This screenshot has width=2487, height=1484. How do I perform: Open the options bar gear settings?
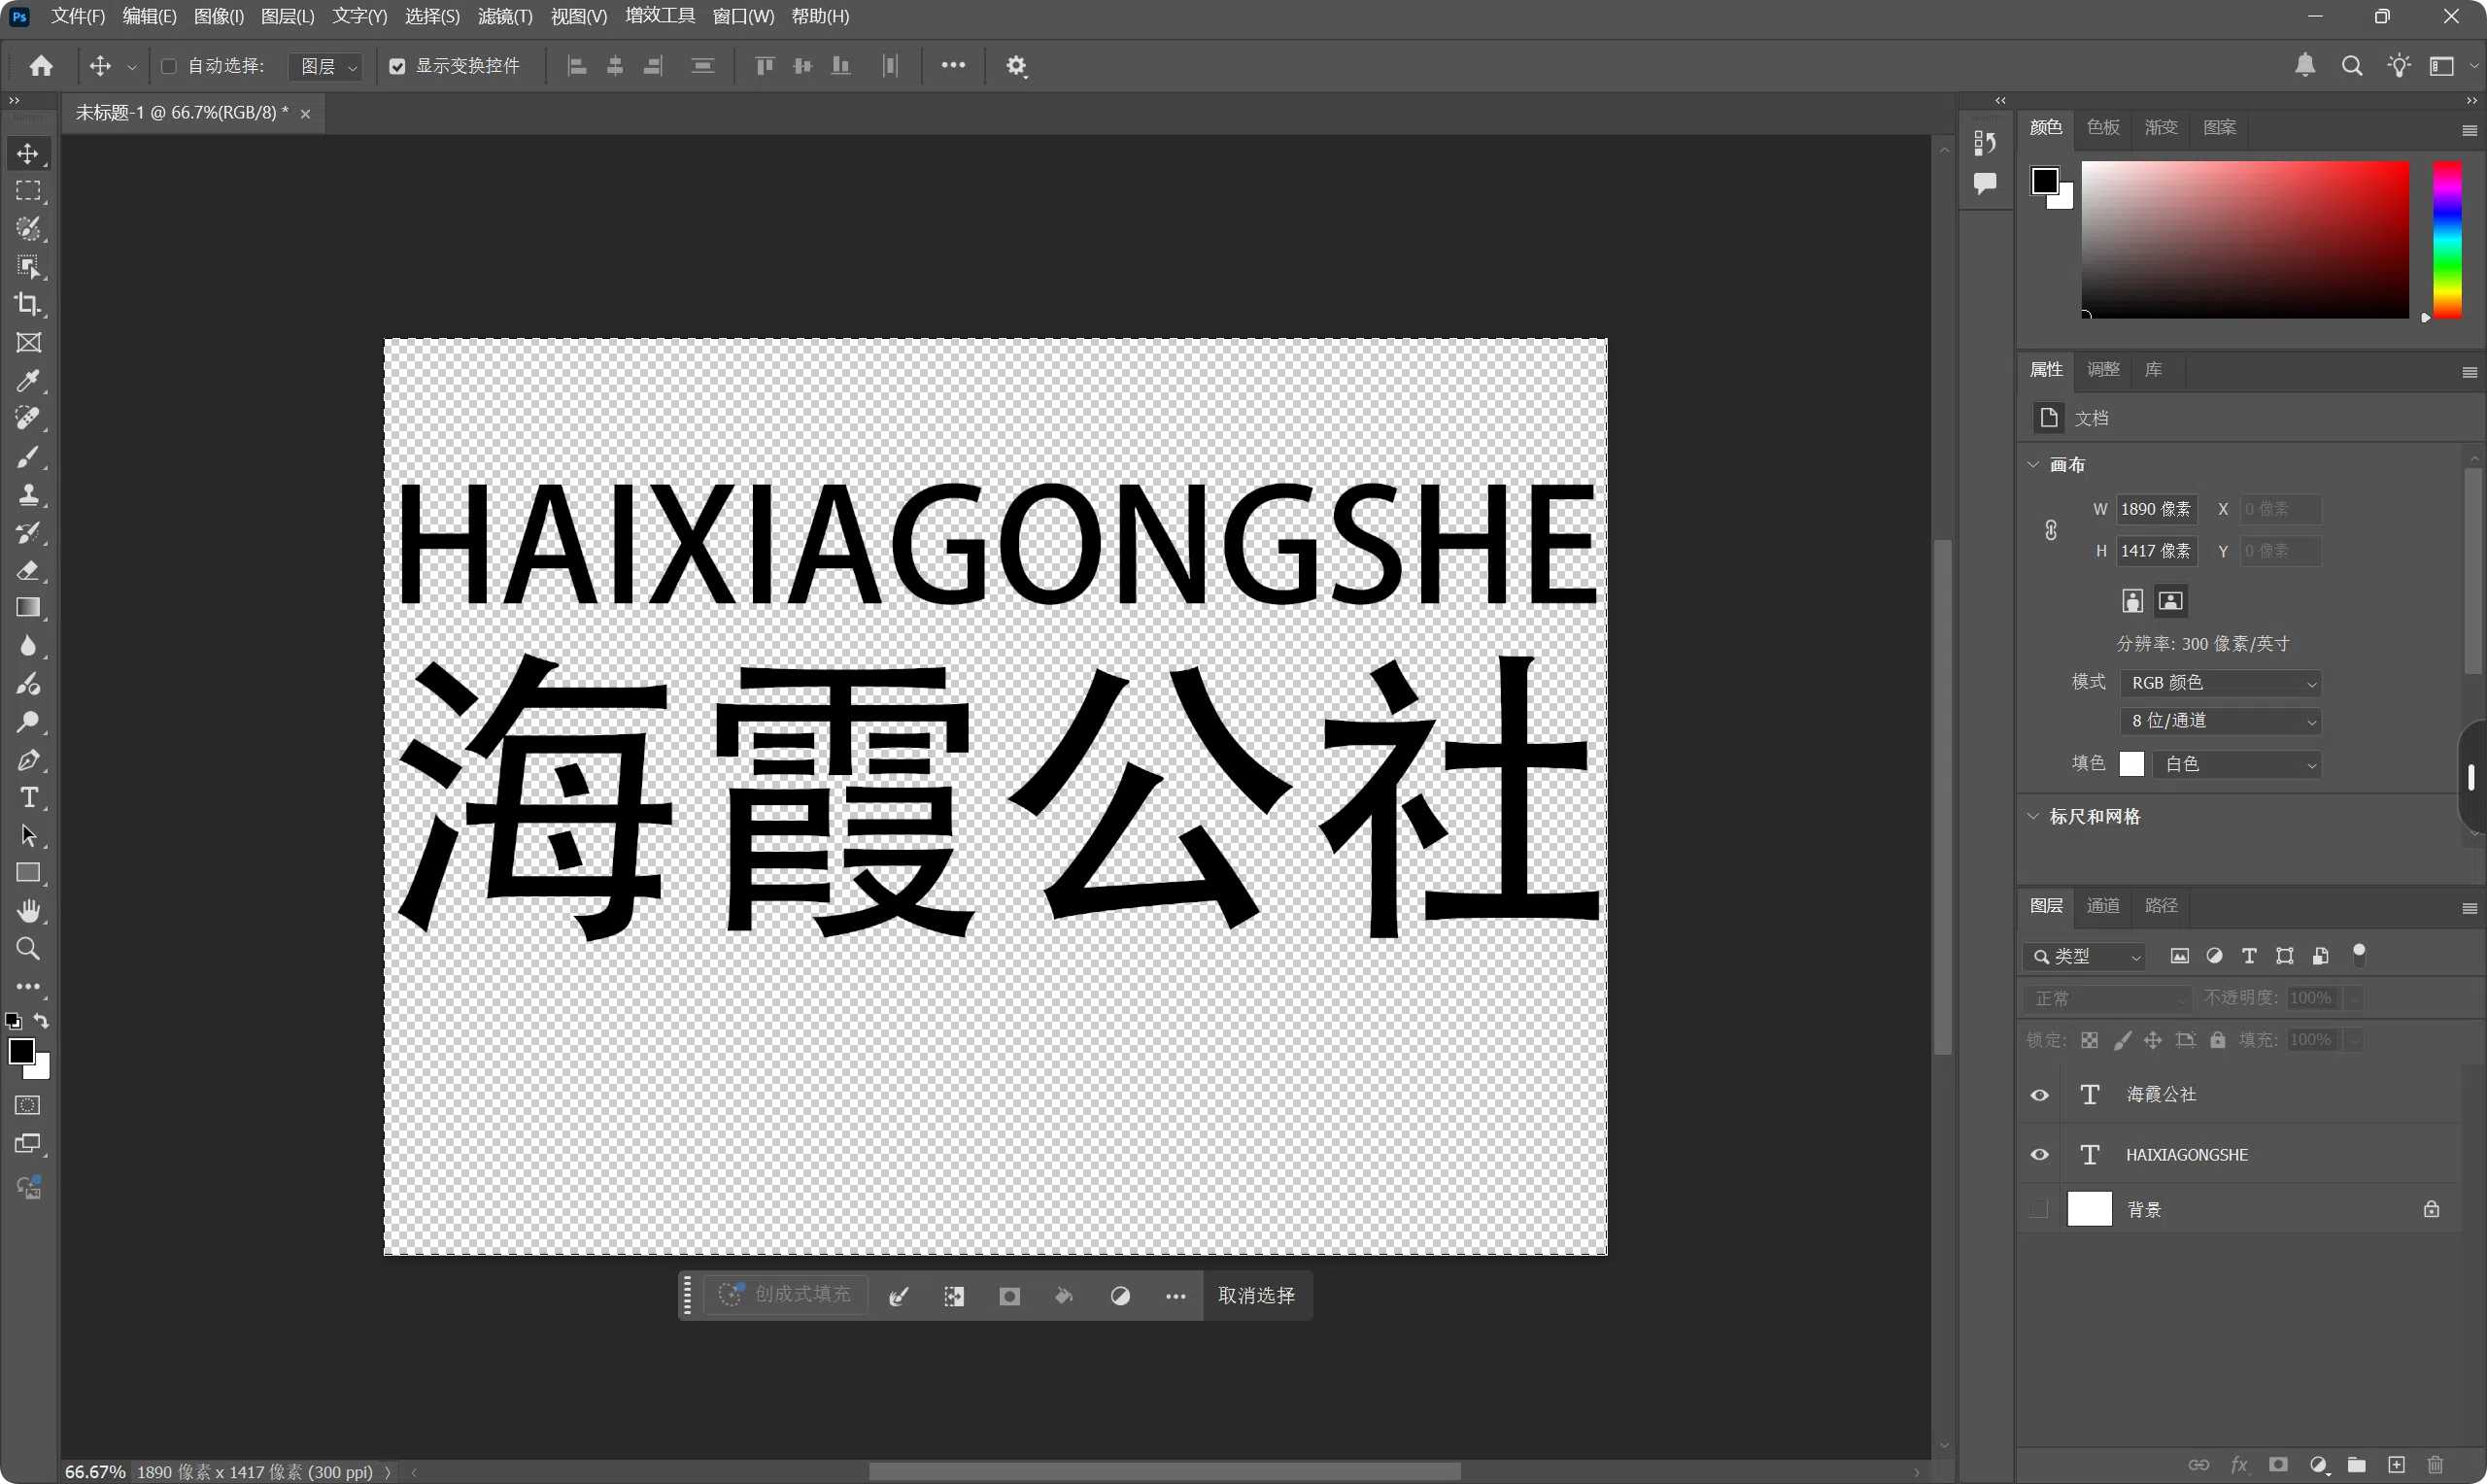1017,66
